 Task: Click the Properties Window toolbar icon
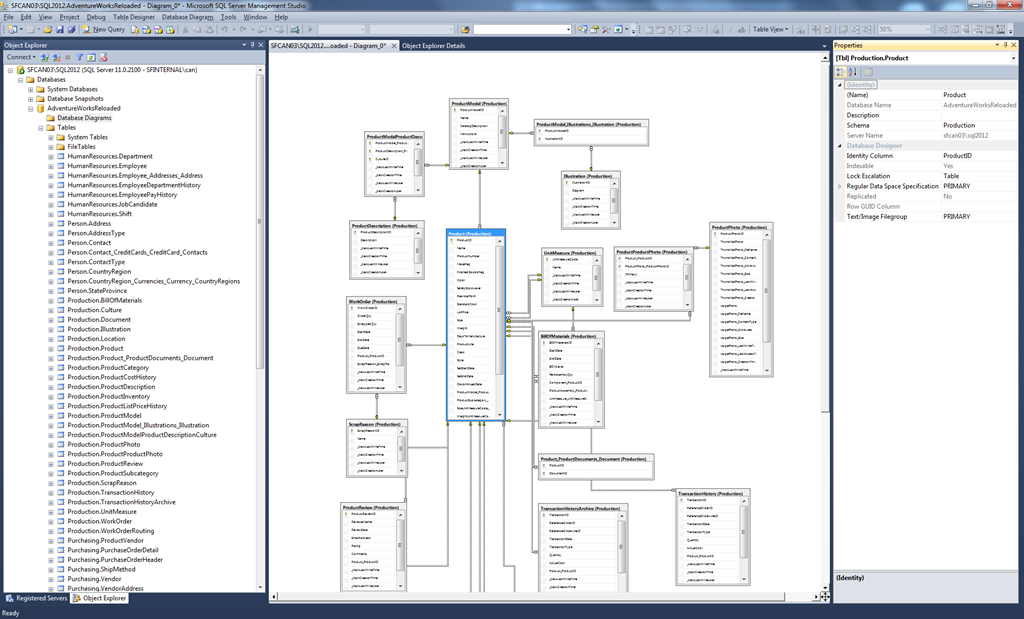click(x=594, y=29)
